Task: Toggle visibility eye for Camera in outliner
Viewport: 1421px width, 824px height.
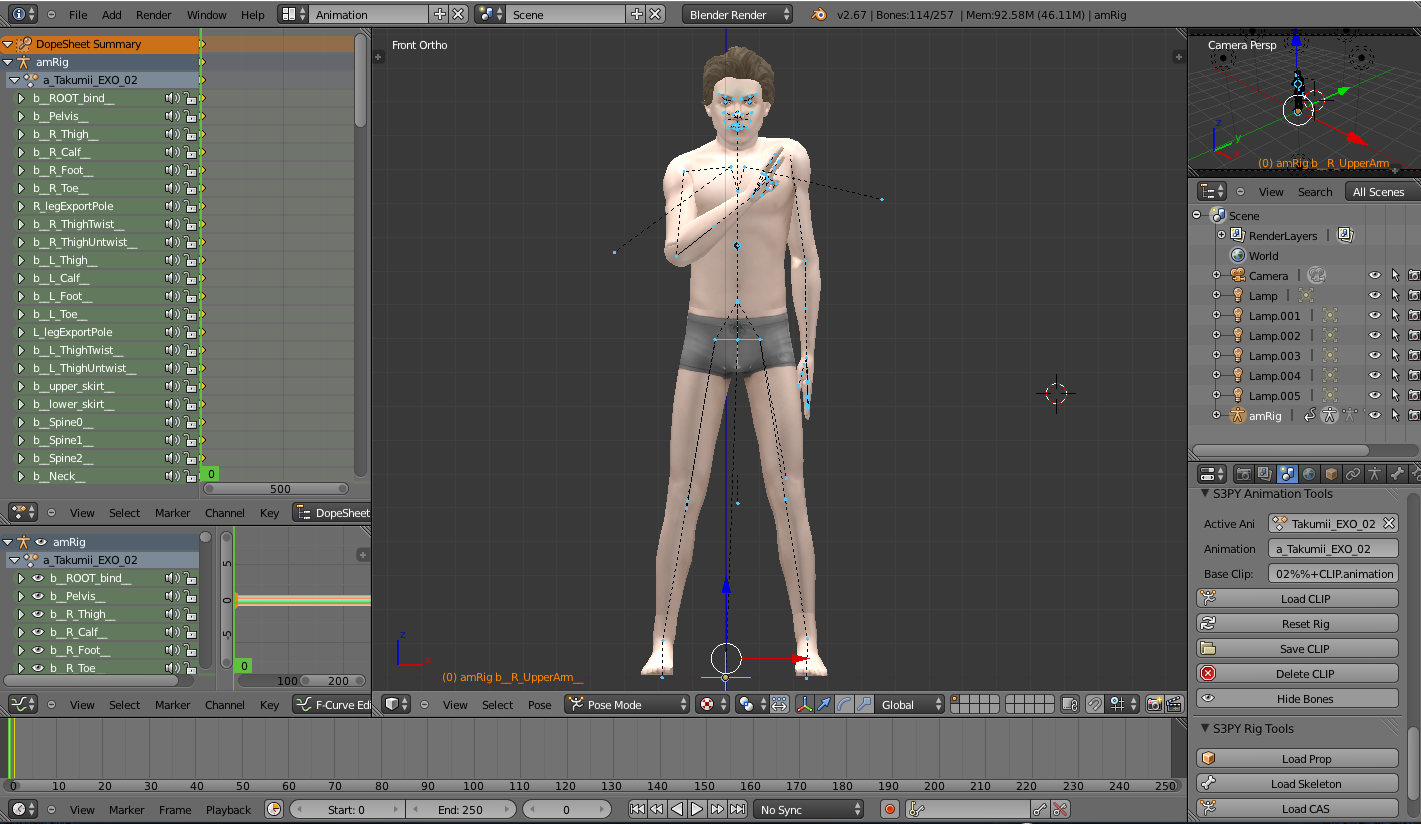Action: point(1375,276)
